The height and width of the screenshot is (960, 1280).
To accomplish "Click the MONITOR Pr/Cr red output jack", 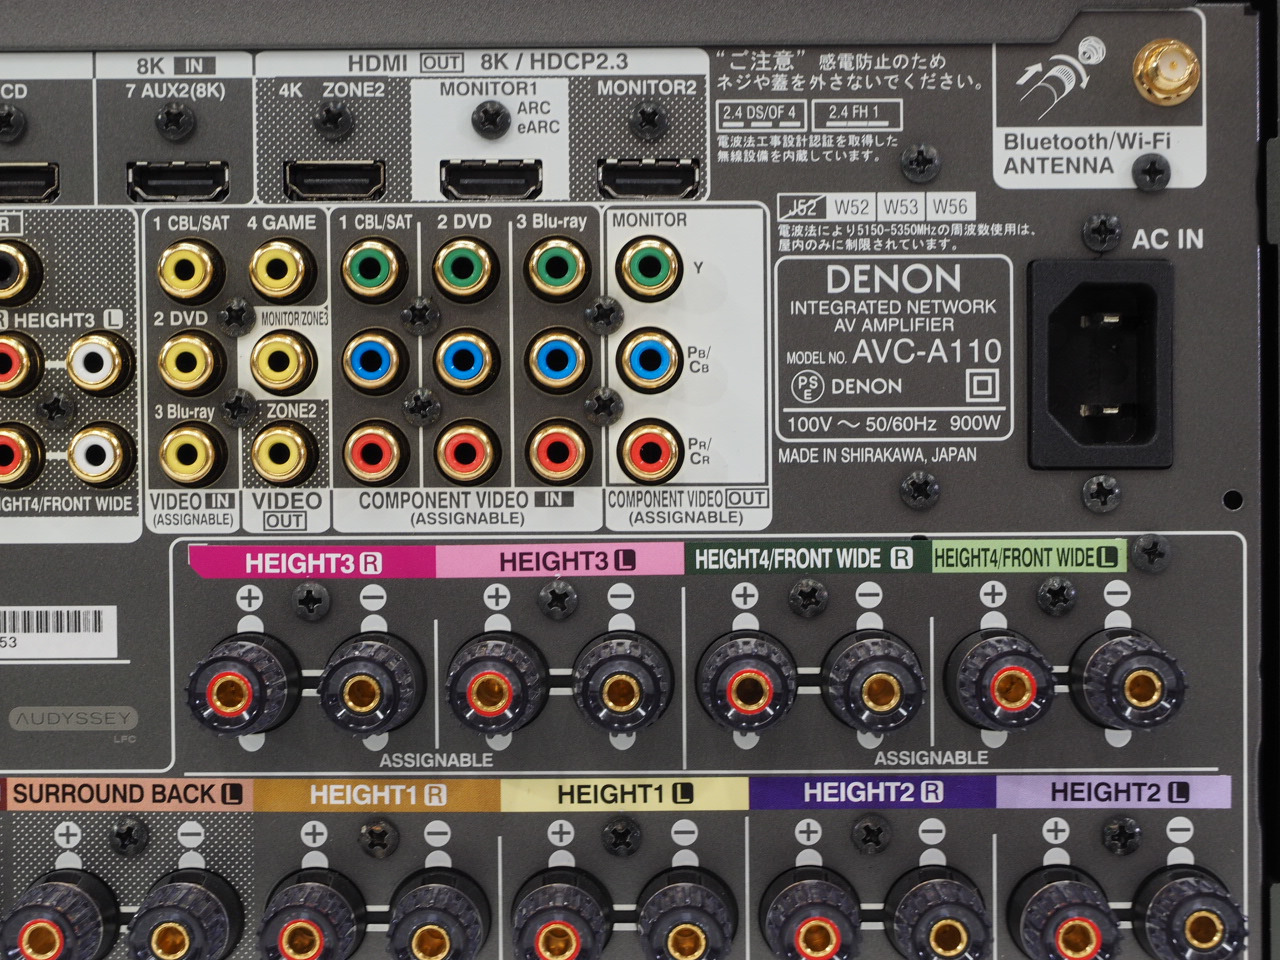I will pyautogui.click(x=650, y=451).
